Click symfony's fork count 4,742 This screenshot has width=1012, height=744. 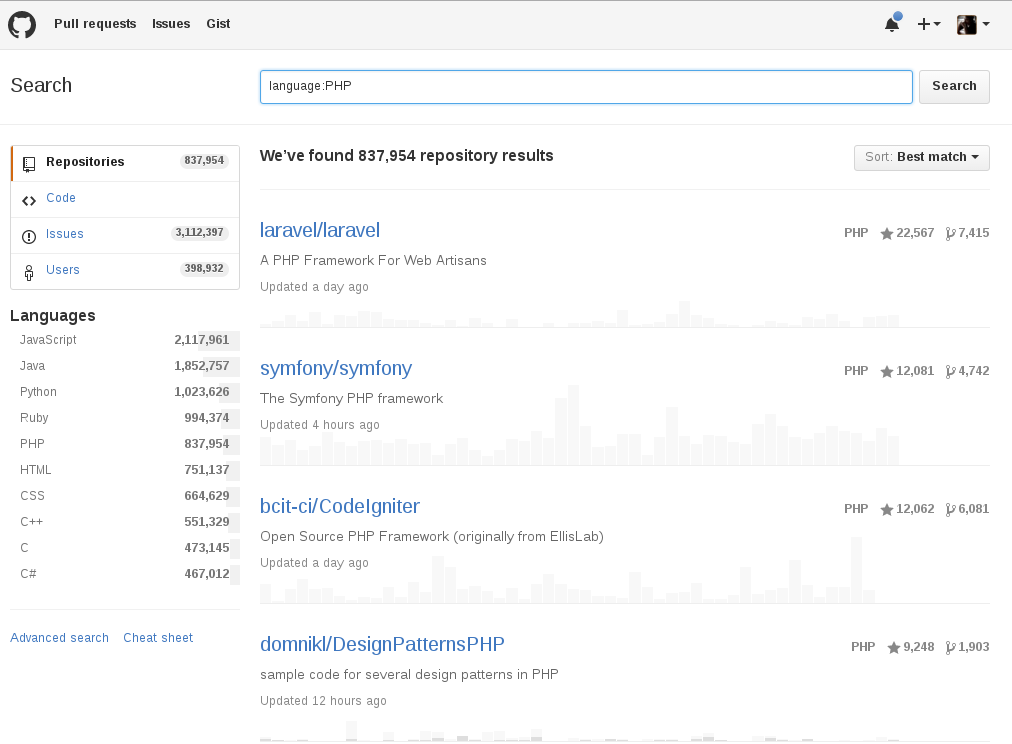pos(967,371)
